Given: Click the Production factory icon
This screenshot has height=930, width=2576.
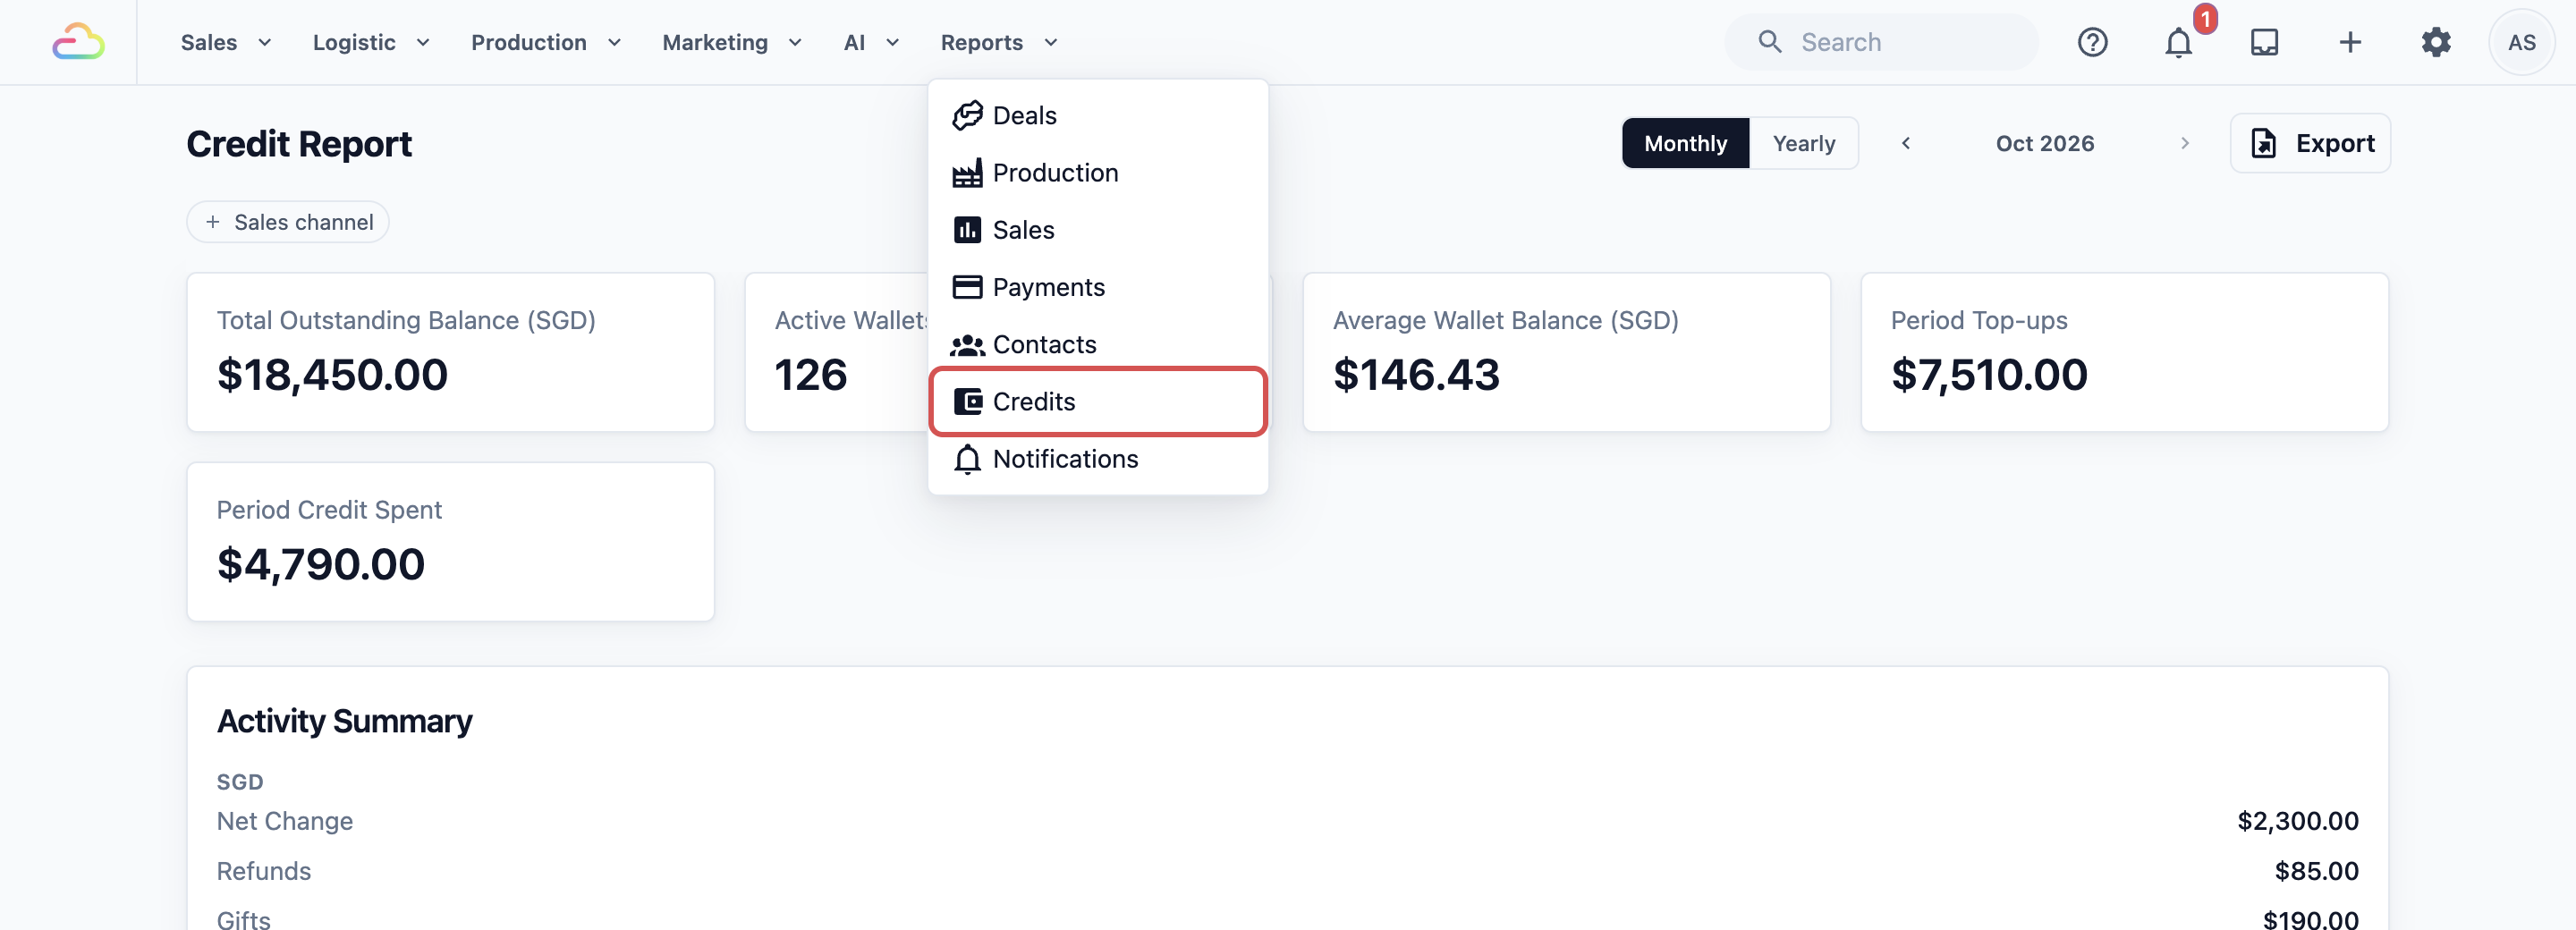Looking at the screenshot, I should tap(967, 173).
